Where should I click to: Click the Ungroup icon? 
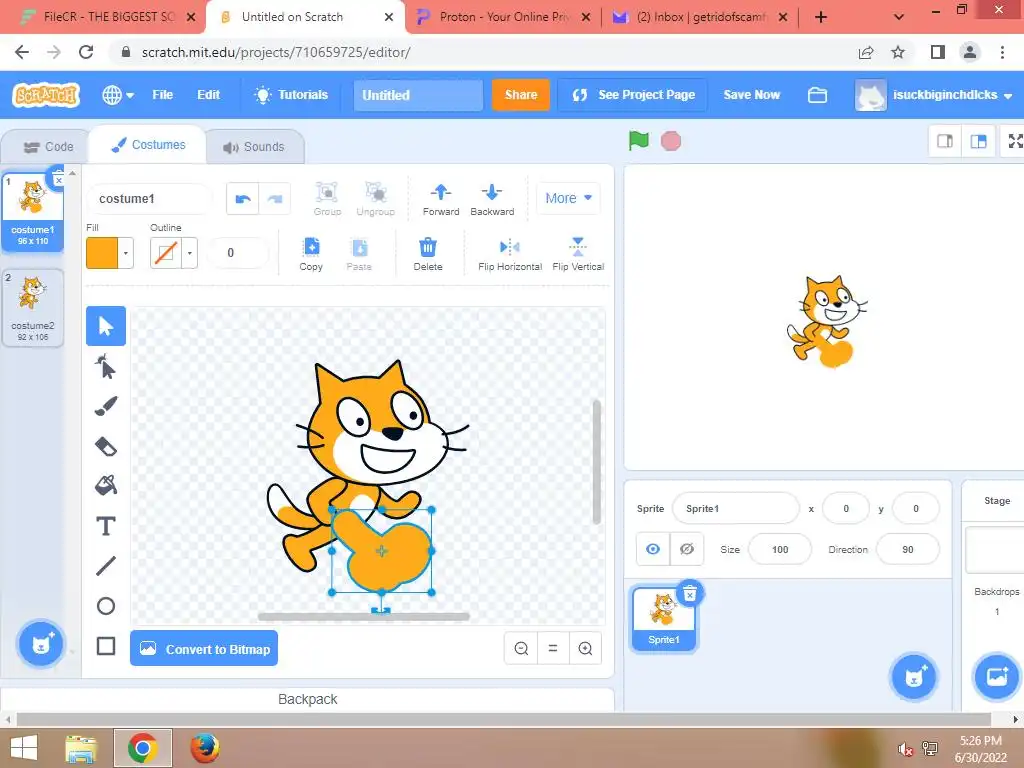(x=376, y=199)
